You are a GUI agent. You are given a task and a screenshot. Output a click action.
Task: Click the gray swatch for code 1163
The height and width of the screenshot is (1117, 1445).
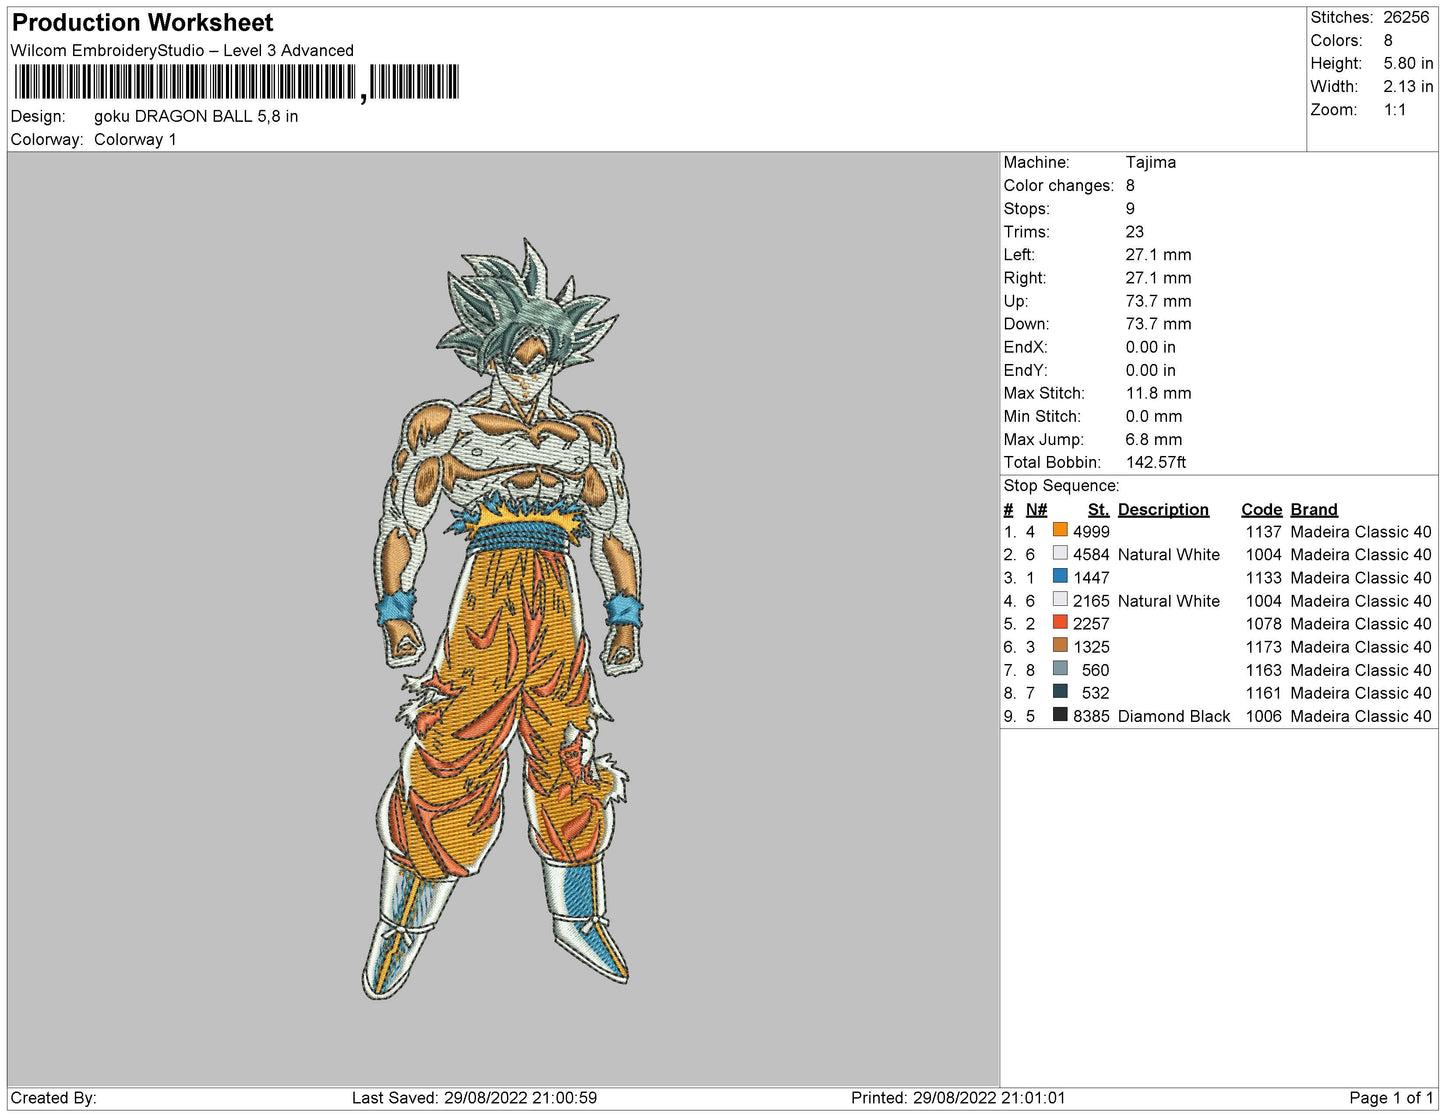coord(1060,668)
